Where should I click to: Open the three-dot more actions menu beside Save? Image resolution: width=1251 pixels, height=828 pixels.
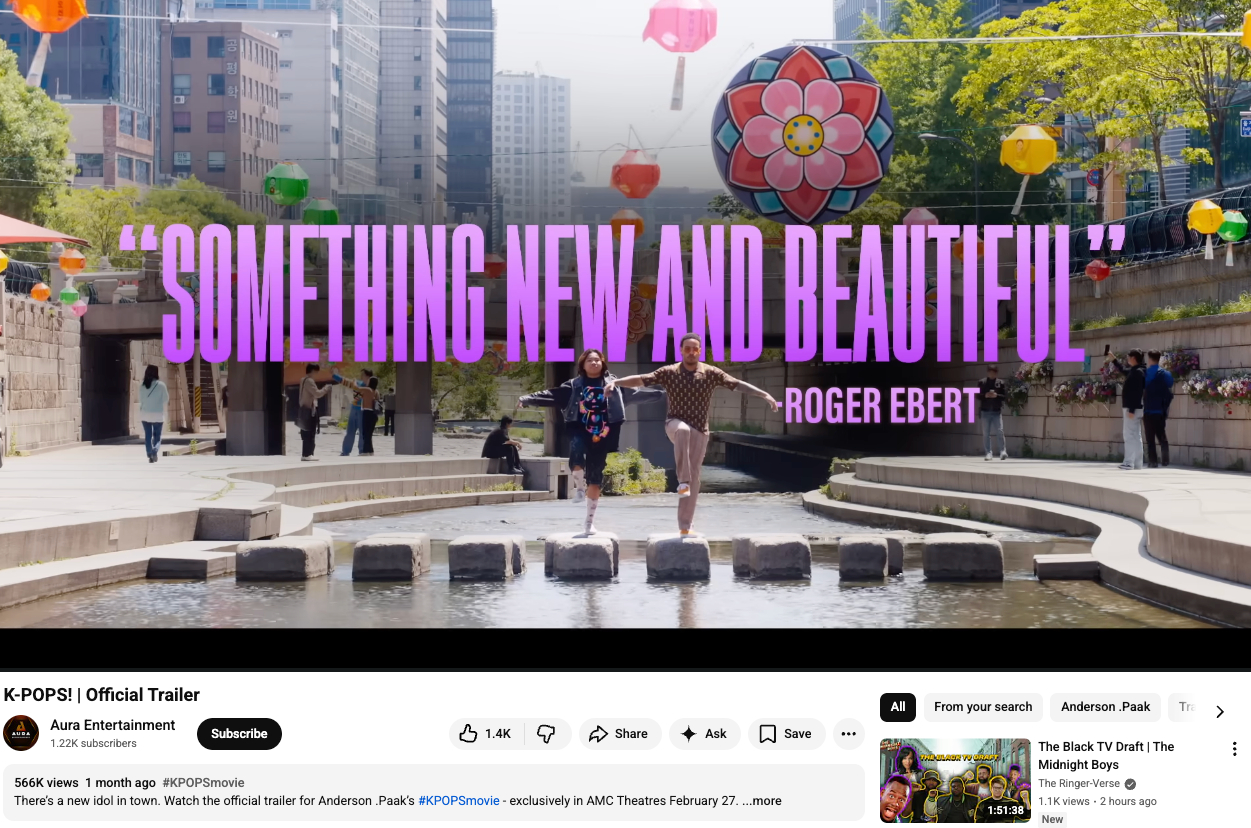point(848,734)
